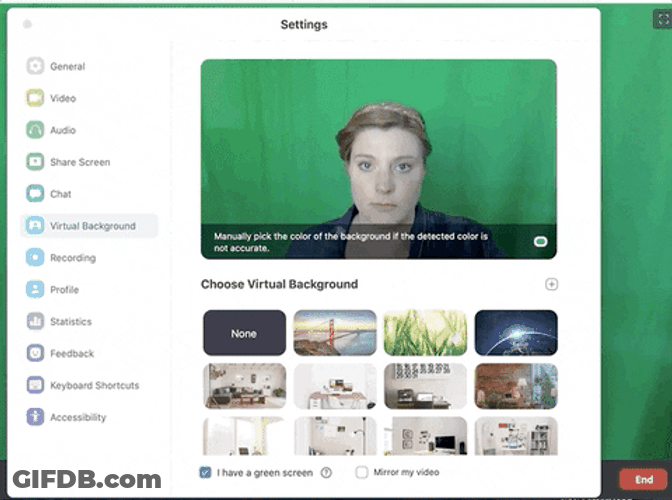Image resolution: width=672 pixels, height=500 pixels.
Task: Pick background color using the color picker swatch
Action: tap(540, 242)
